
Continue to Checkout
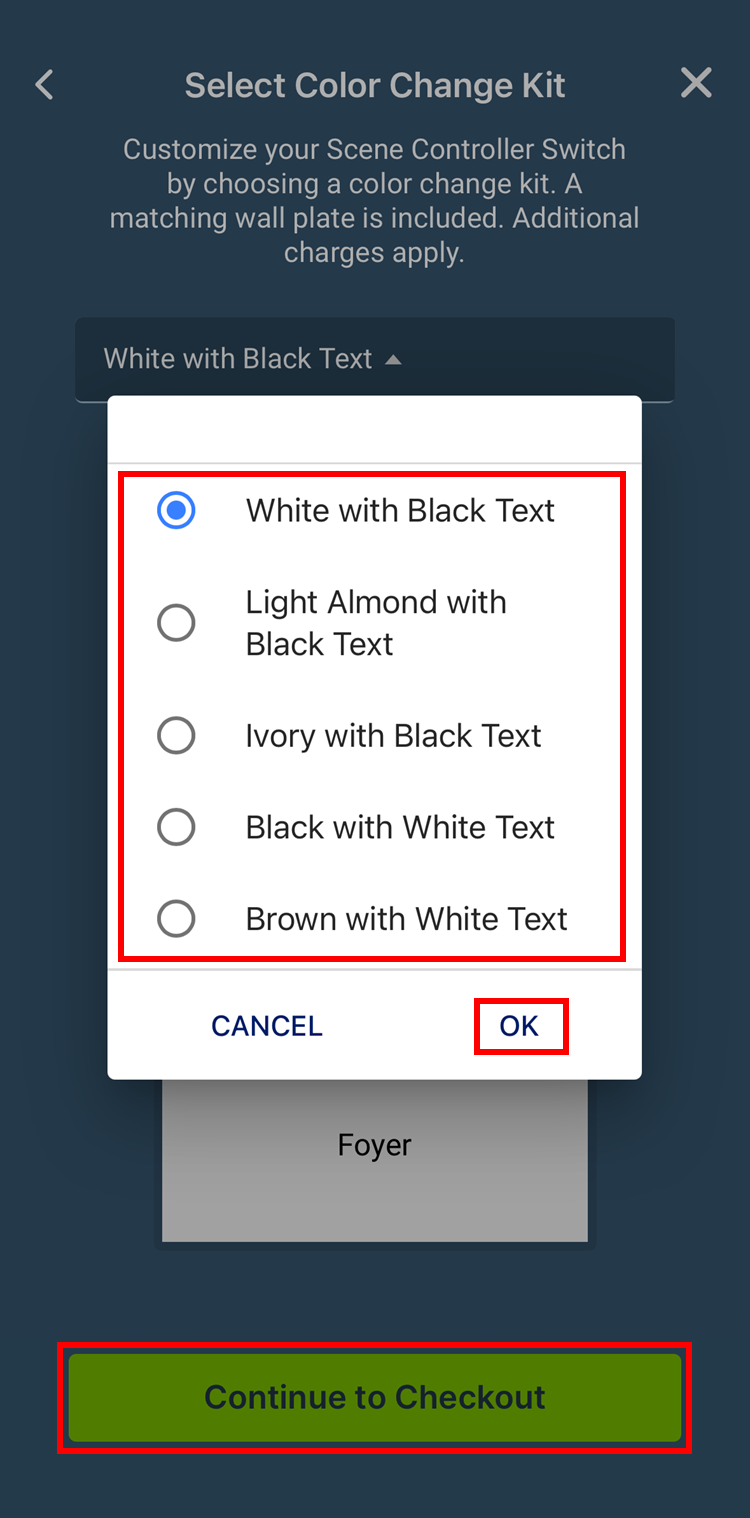pos(375,1397)
